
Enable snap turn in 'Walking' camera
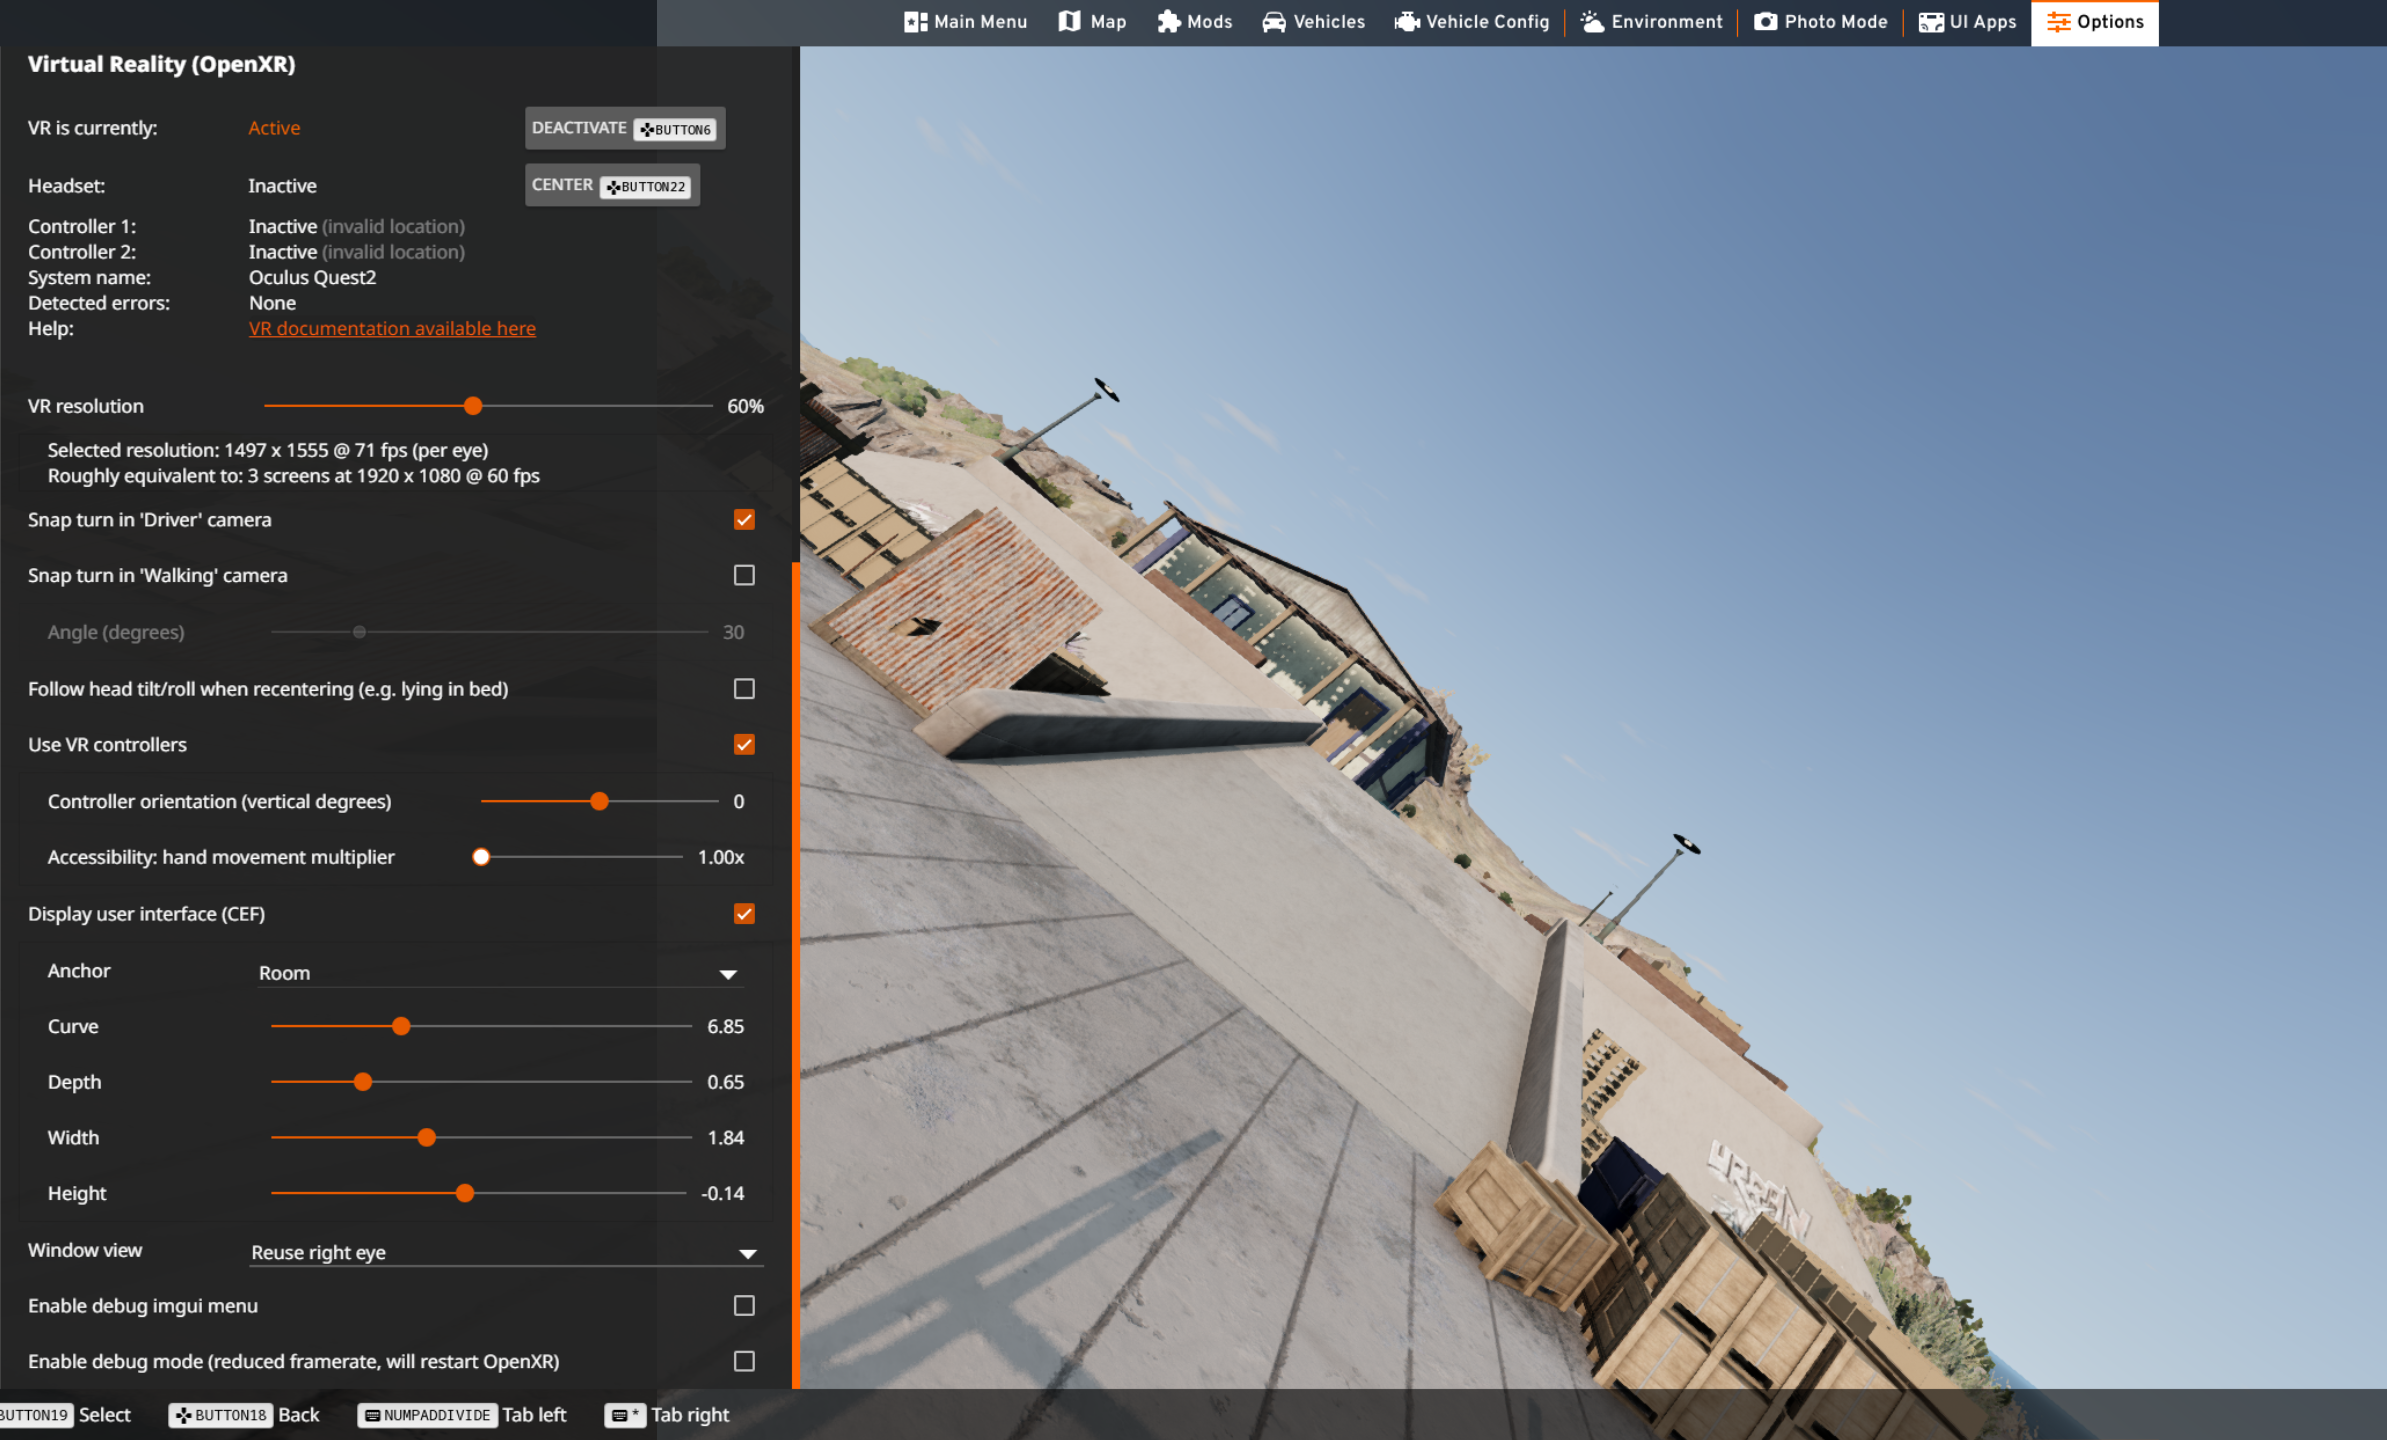pos(744,575)
